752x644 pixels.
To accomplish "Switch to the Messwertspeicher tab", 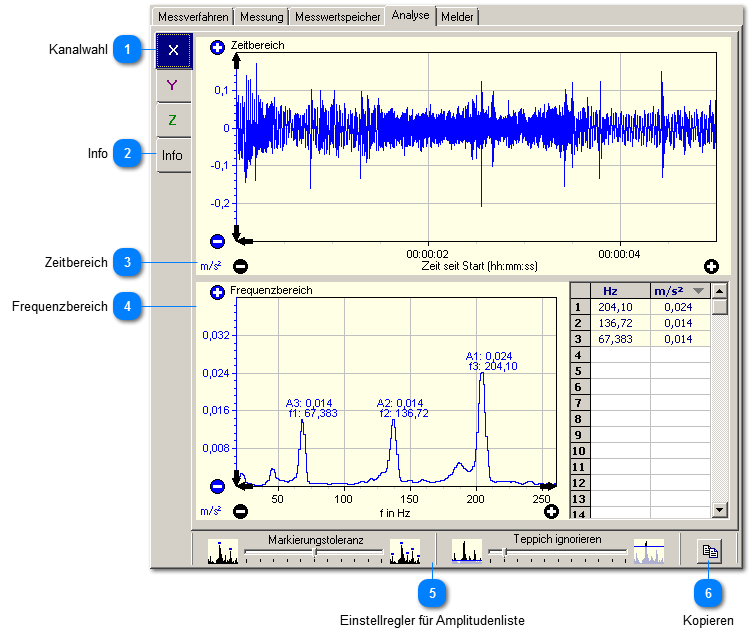I will click(x=337, y=17).
